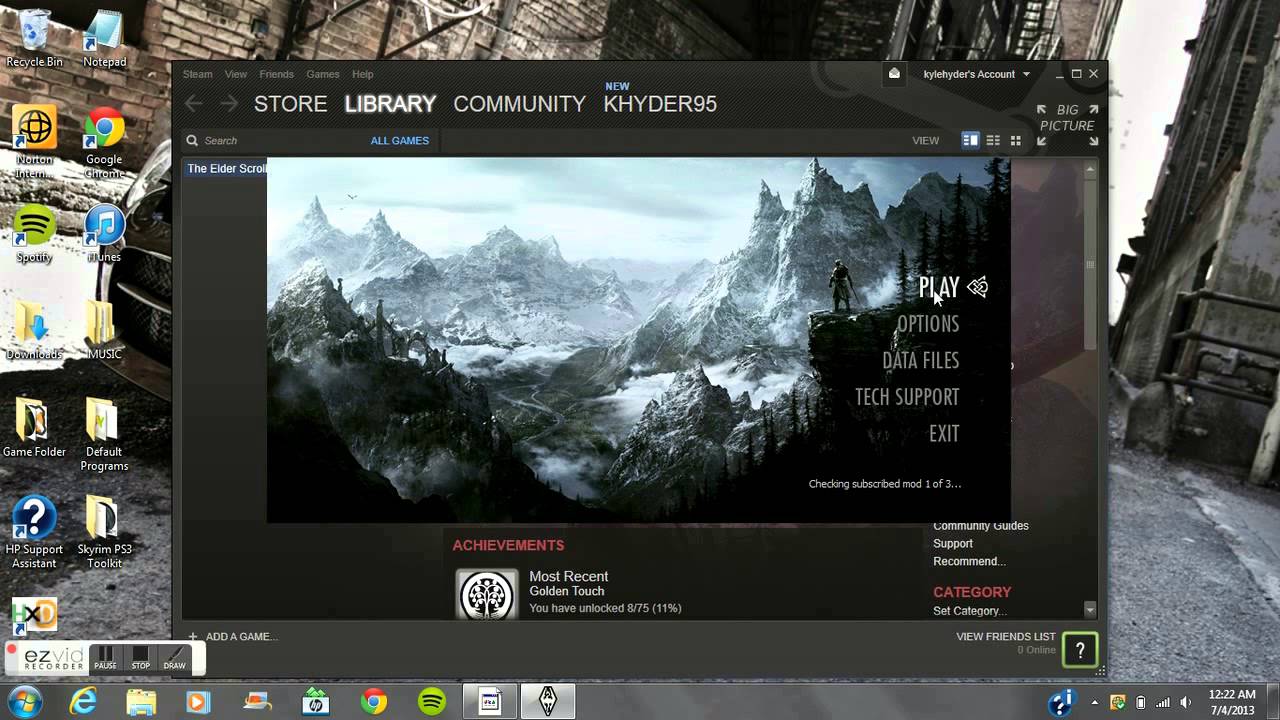Image resolution: width=1280 pixels, height=720 pixels.
Task: Click the Golden Touch achievement icon
Action: pos(487,595)
